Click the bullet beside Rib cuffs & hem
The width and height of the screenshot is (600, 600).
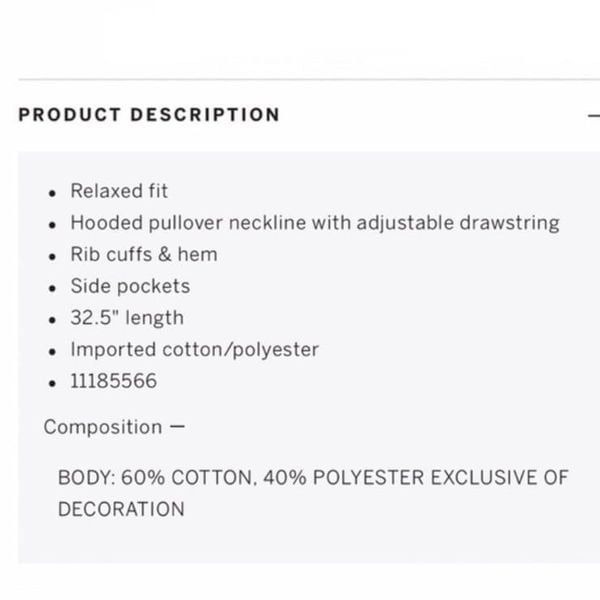click(52, 257)
